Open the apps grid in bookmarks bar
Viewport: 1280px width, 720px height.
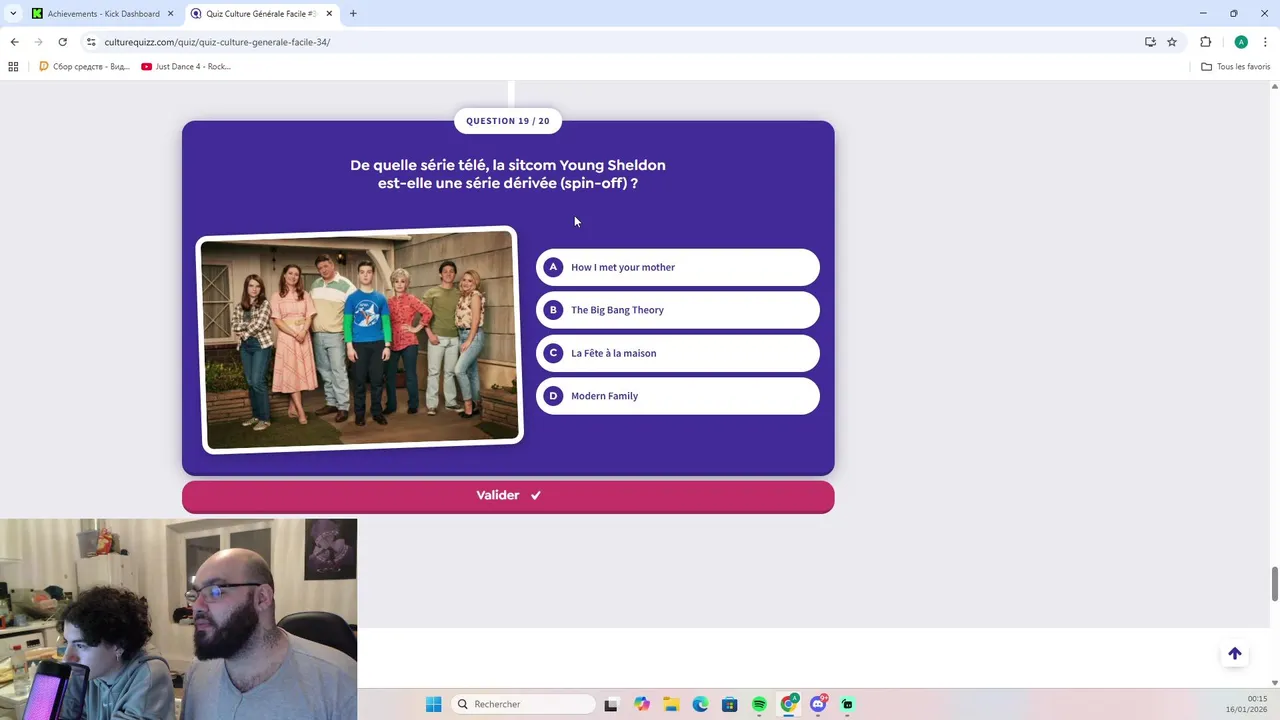coord(13,67)
